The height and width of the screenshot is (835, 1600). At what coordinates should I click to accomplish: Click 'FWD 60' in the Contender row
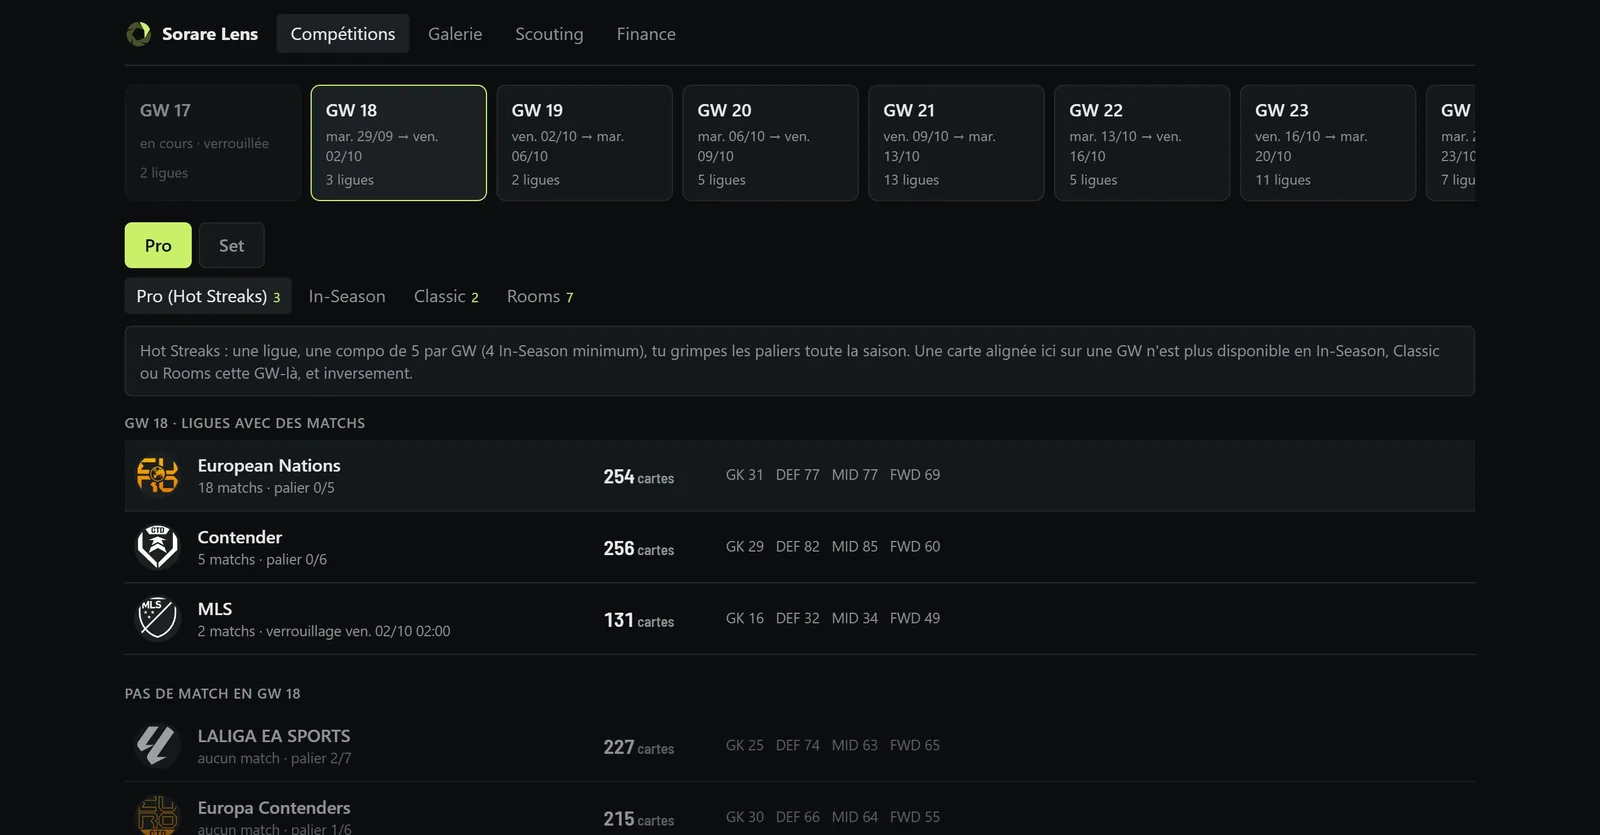[915, 547]
